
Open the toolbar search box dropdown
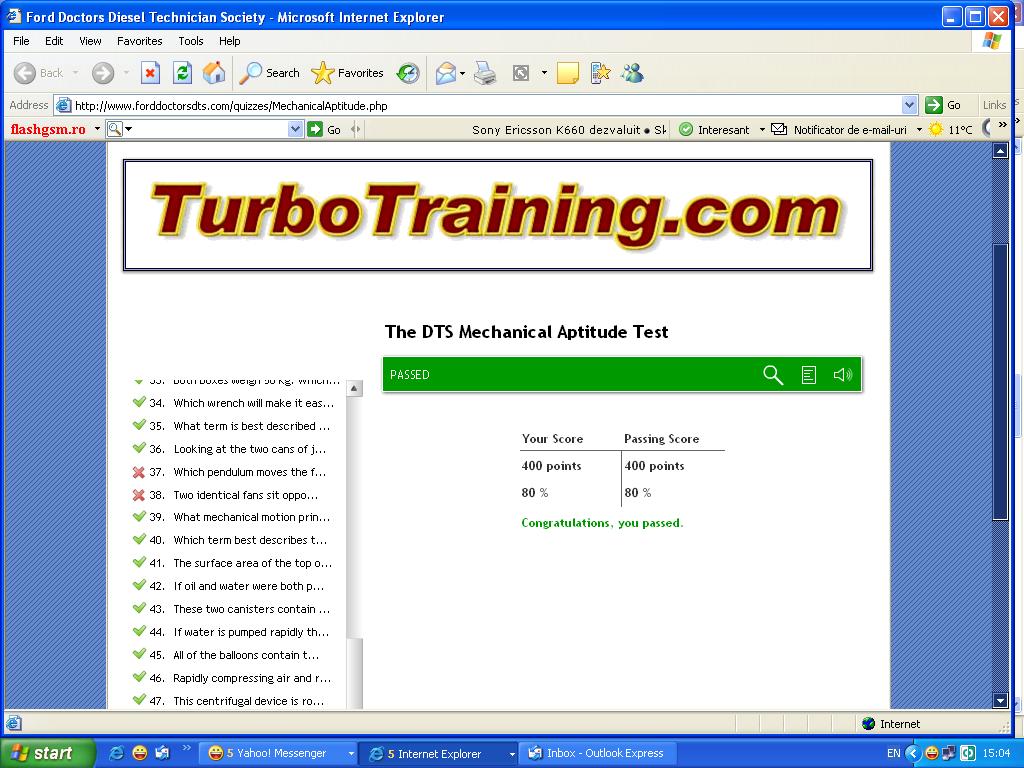(295, 129)
